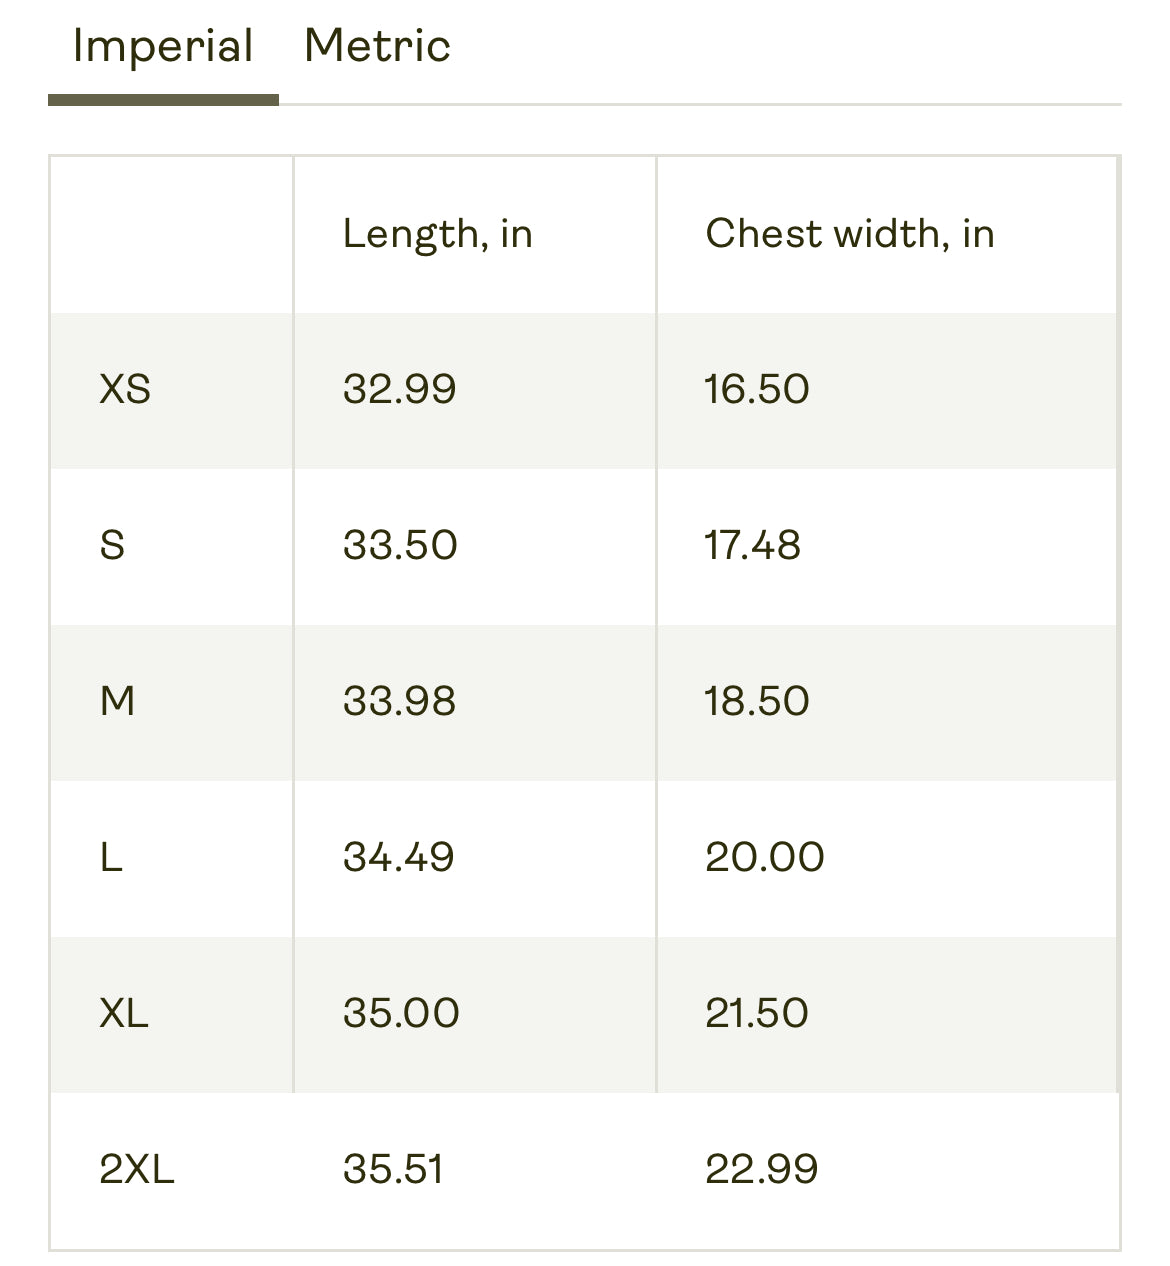
Task: Switch to the Metric tab
Action: [377, 47]
